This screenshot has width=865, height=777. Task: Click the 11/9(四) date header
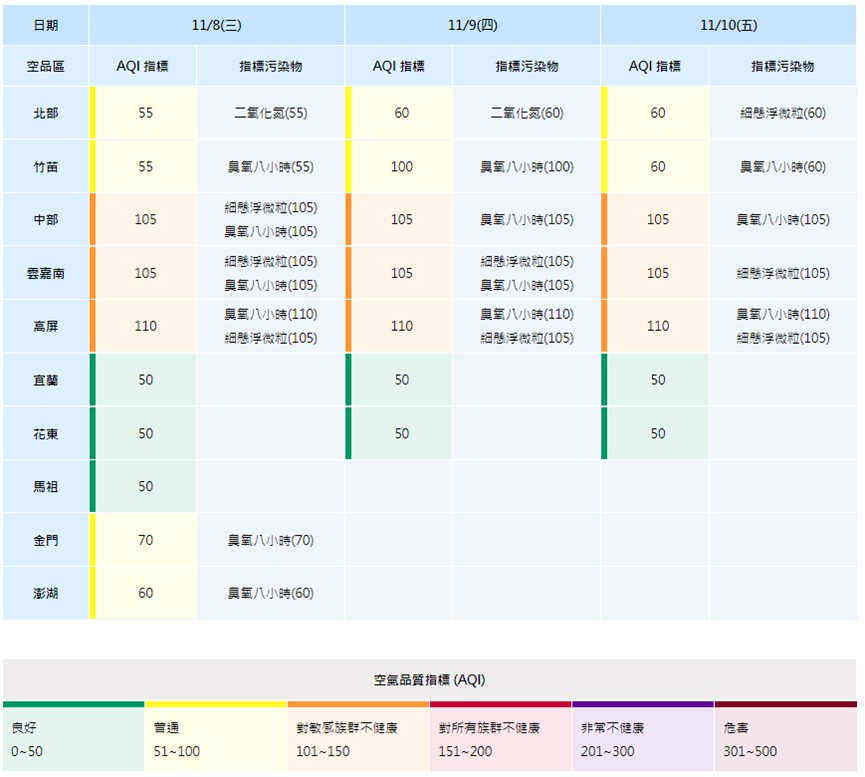[x=473, y=25]
